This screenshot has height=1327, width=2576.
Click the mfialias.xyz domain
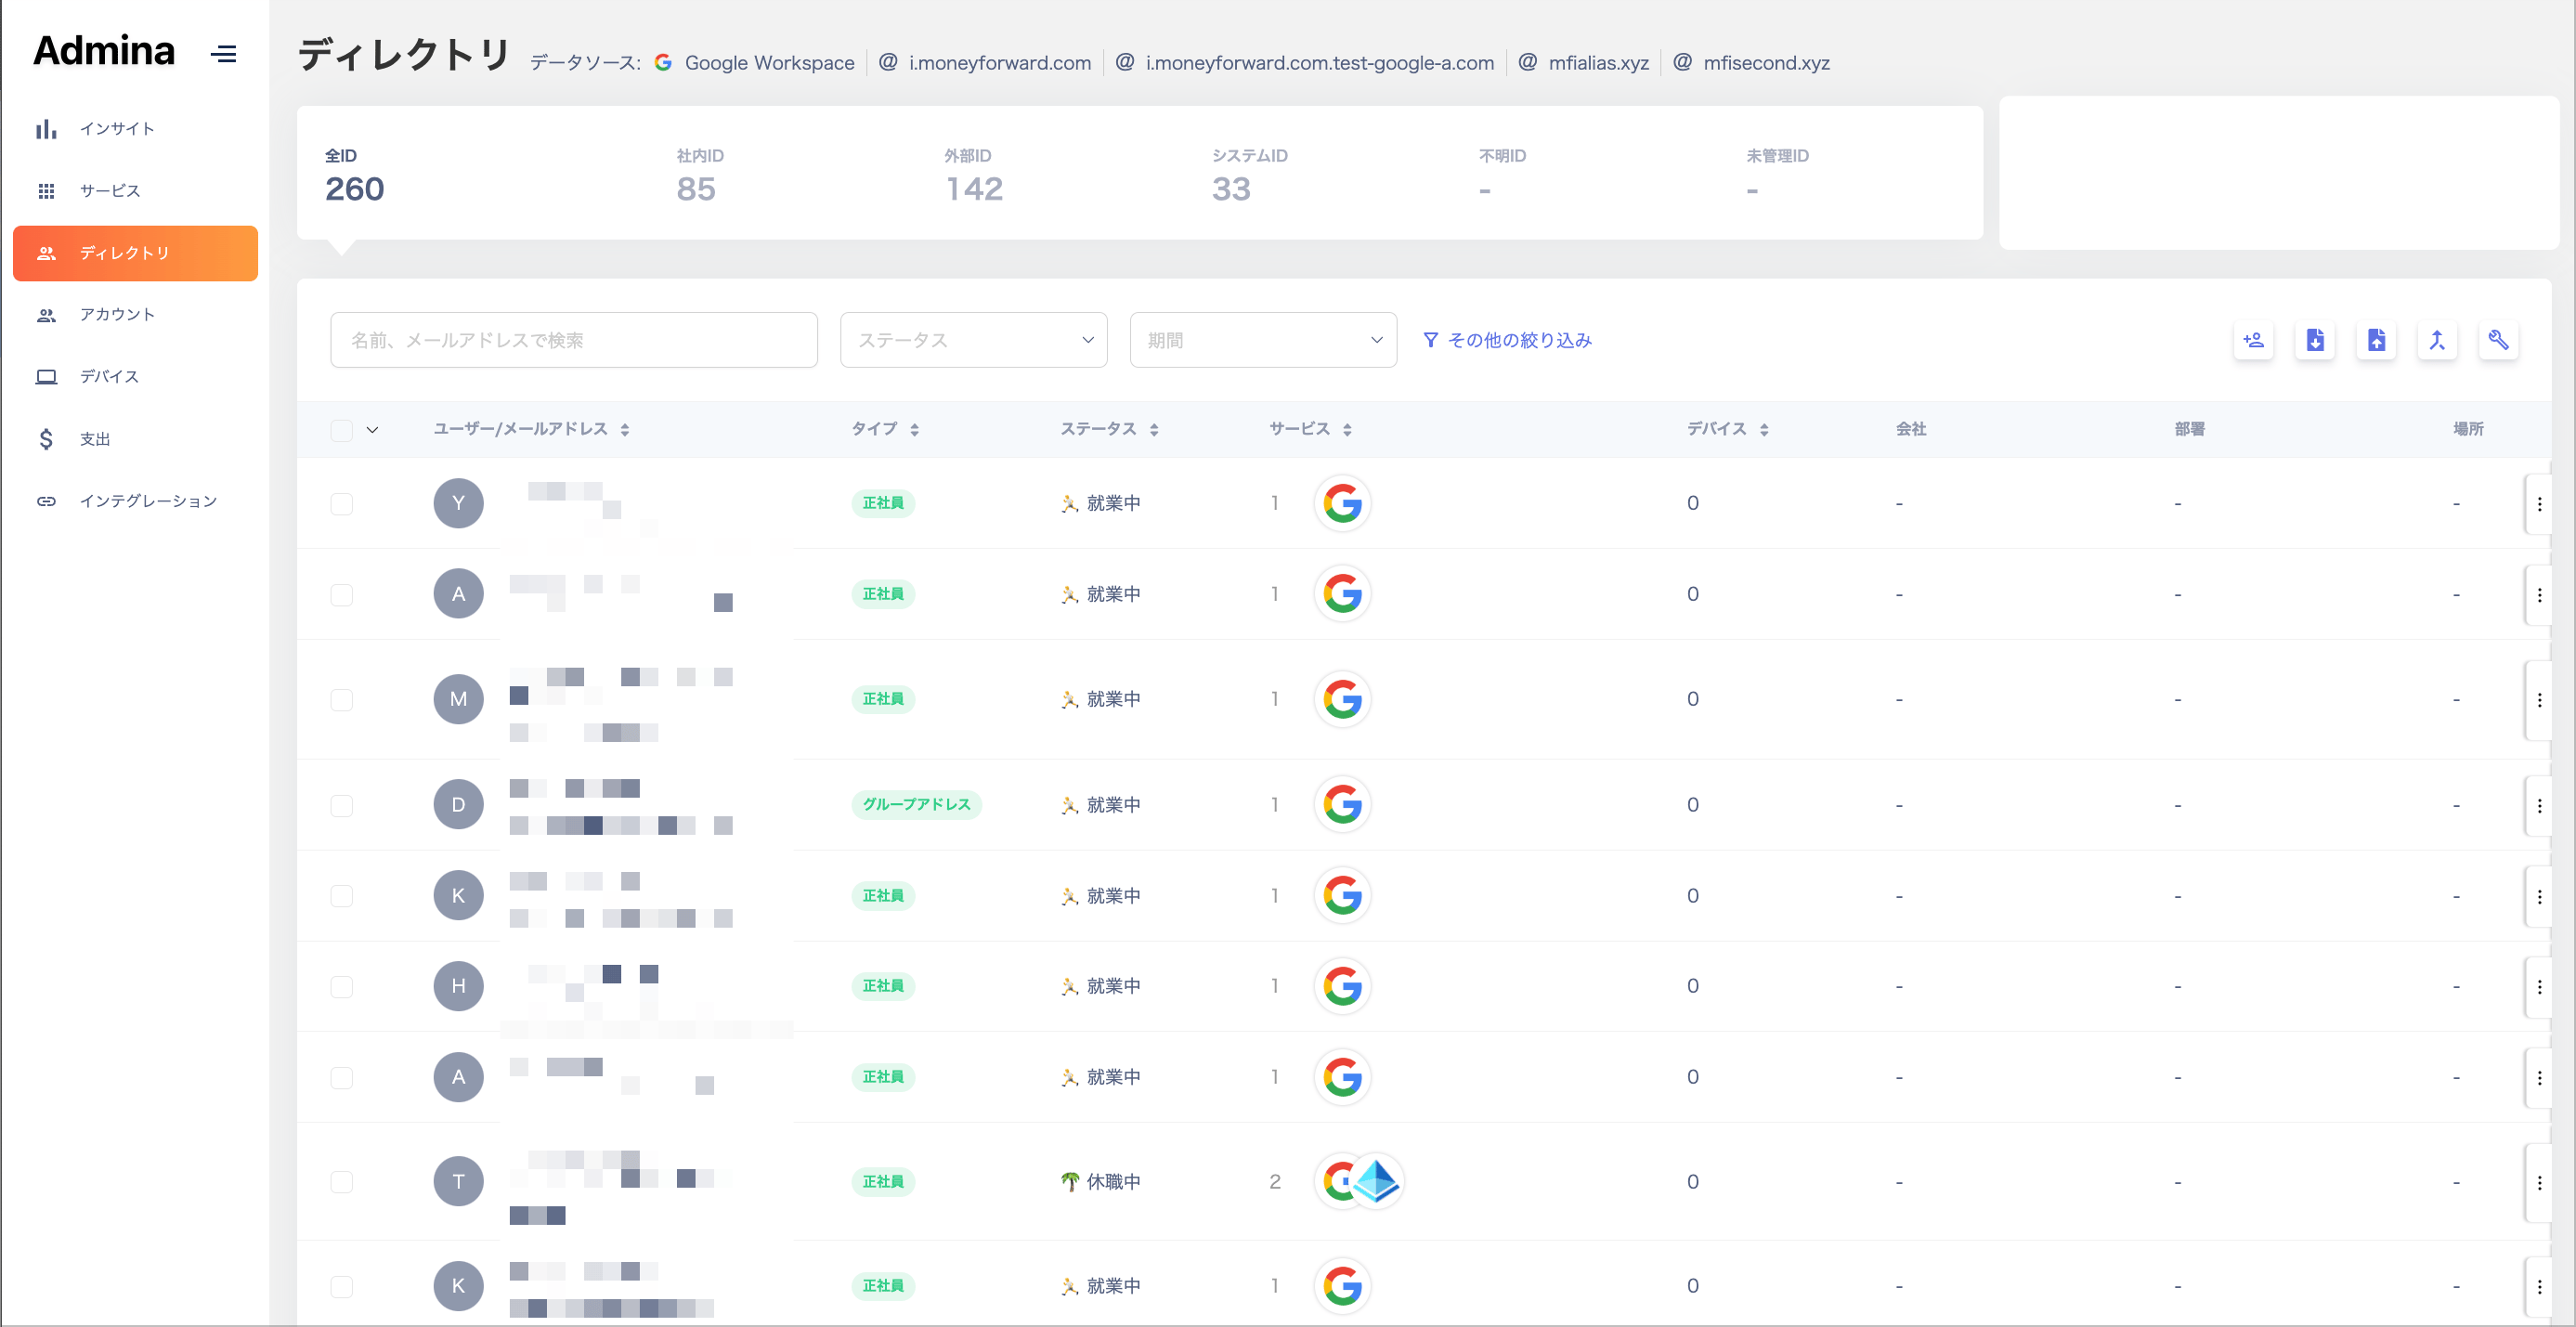[1583, 63]
